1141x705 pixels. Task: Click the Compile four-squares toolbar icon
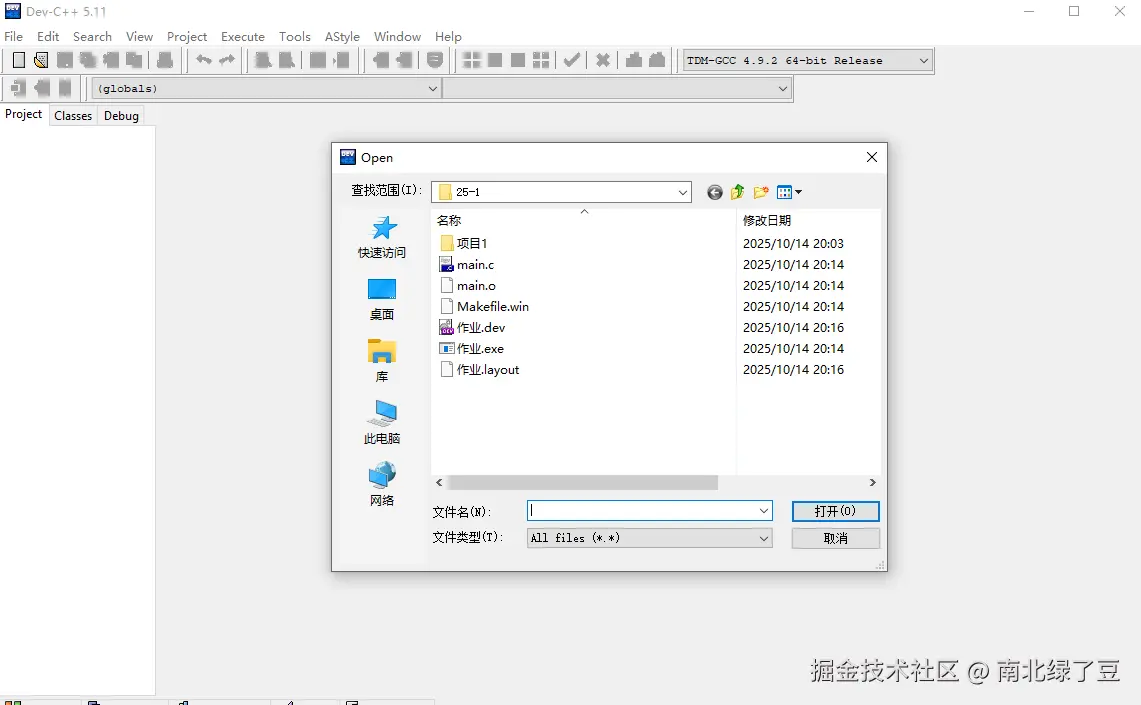472,60
